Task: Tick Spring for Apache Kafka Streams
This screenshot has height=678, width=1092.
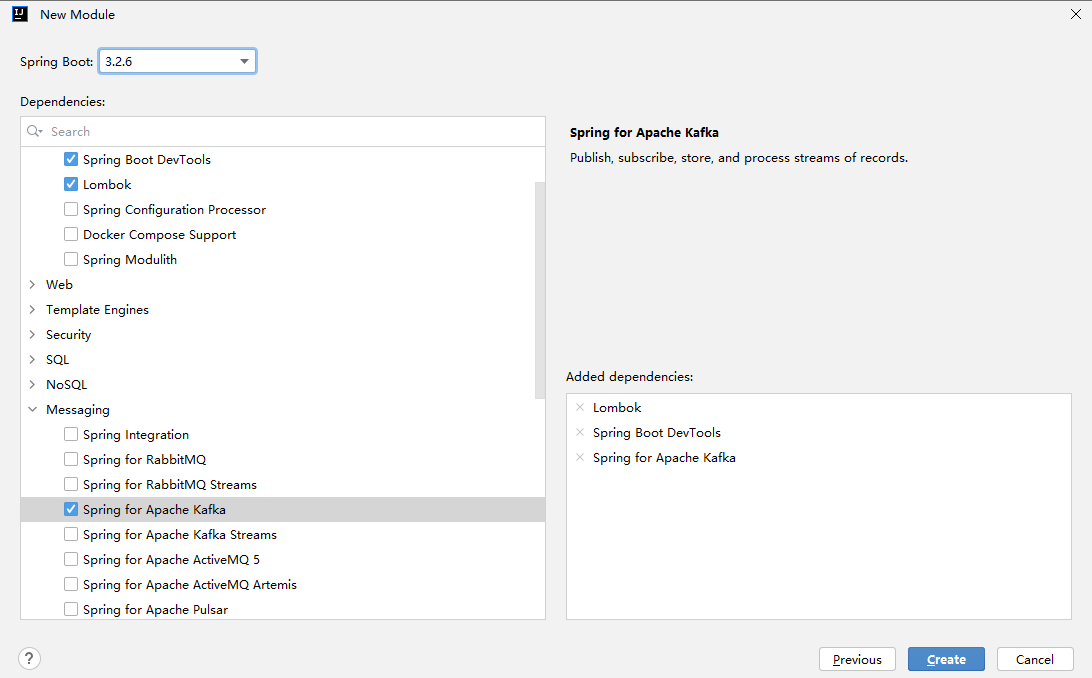Action: (71, 534)
